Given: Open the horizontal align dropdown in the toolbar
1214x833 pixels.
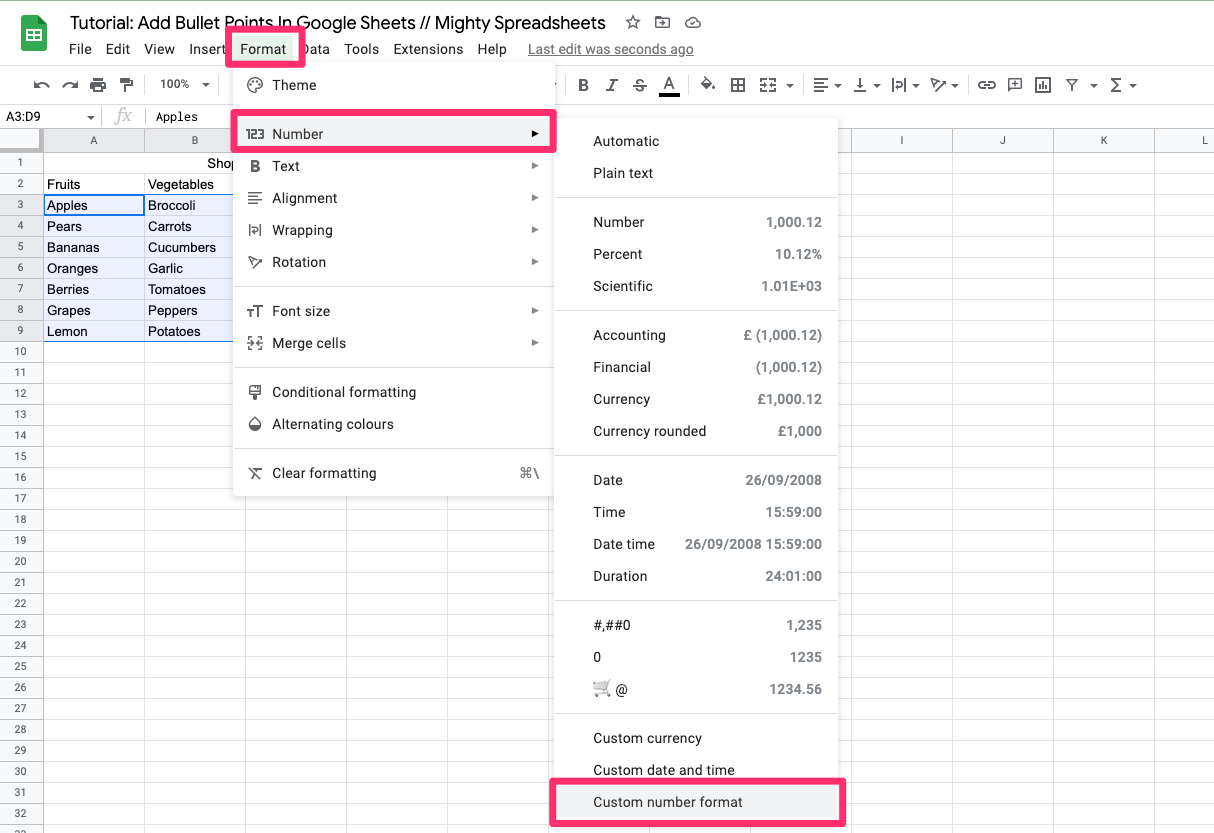Looking at the screenshot, I should 827,85.
